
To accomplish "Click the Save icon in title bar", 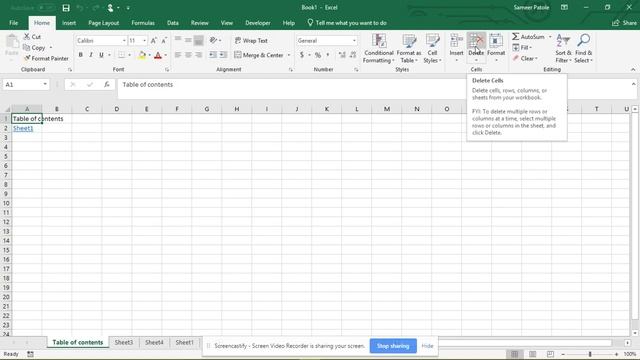I will [66, 8].
